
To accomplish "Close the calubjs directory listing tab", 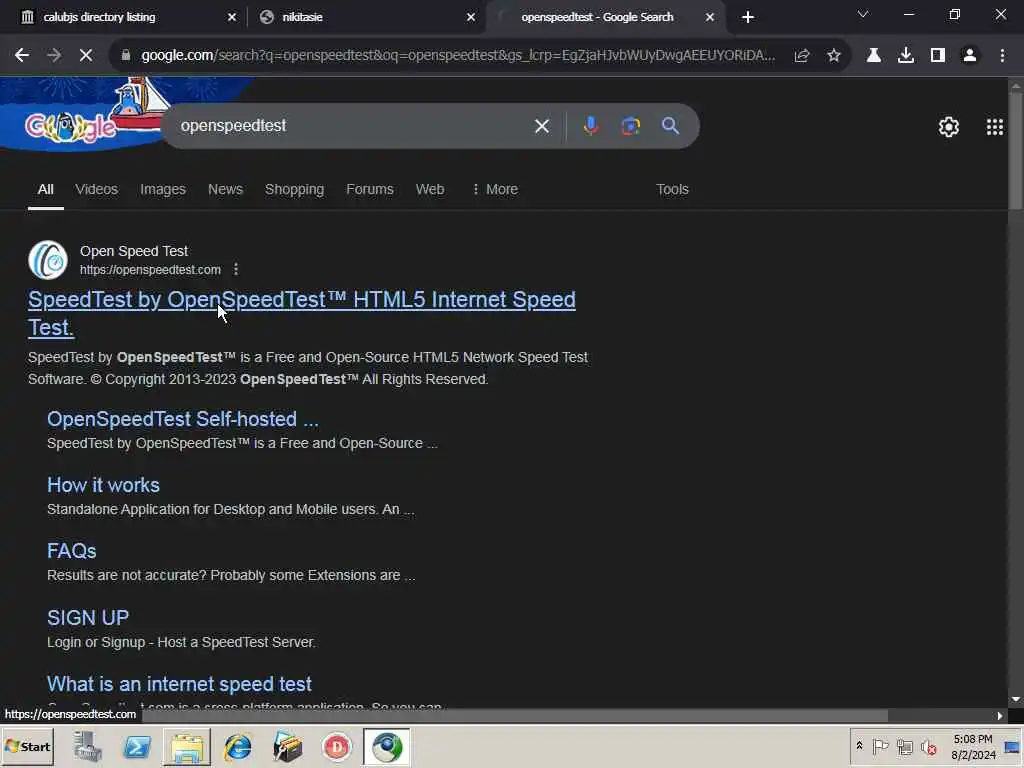I will (x=232, y=17).
